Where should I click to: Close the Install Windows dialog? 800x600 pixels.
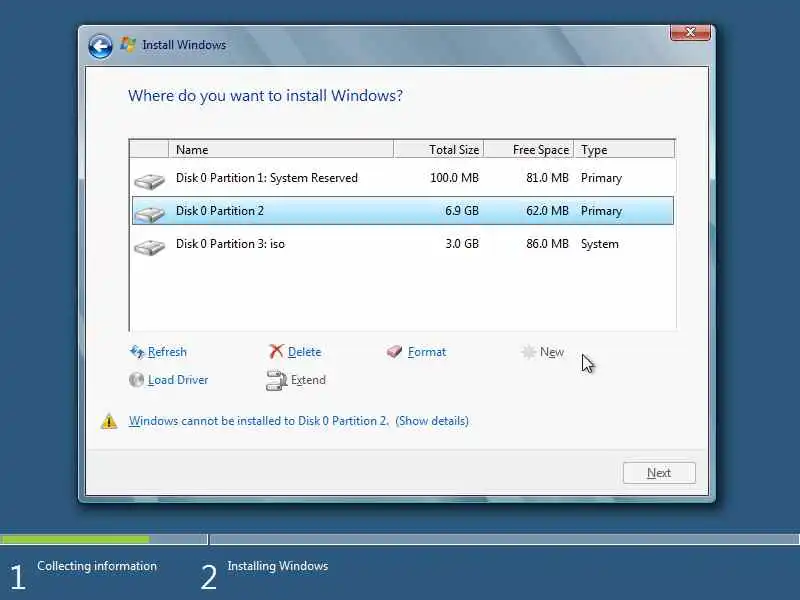(x=690, y=33)
